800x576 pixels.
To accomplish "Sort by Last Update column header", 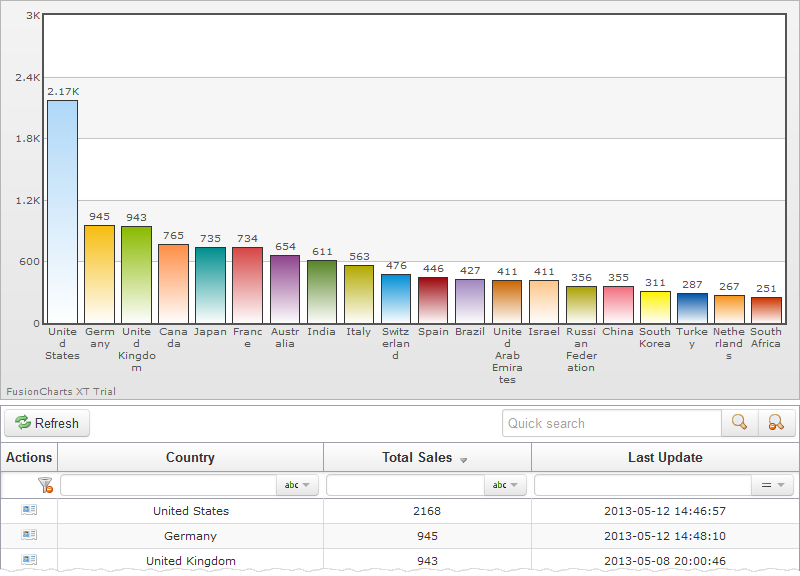I will click(x=665, y=457).
